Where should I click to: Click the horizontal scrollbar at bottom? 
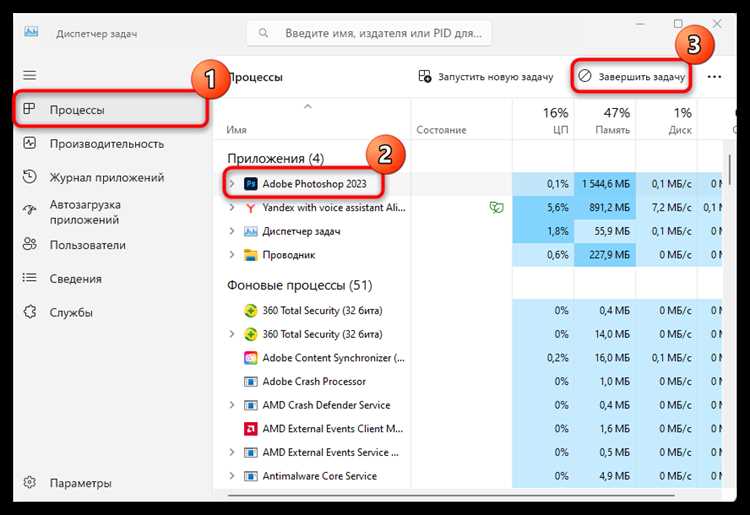(x=452, y=495)
